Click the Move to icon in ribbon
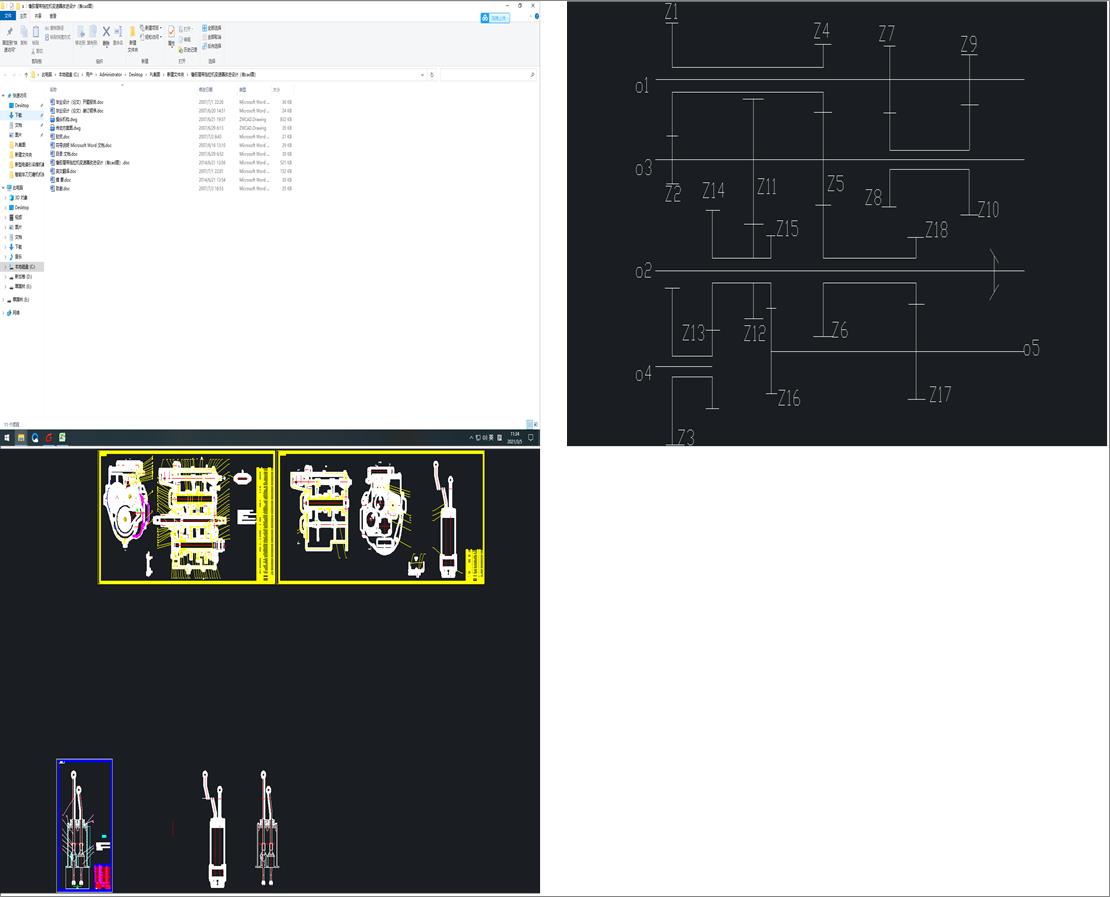This screenshot has width=1110, height=897. point(80,32)
